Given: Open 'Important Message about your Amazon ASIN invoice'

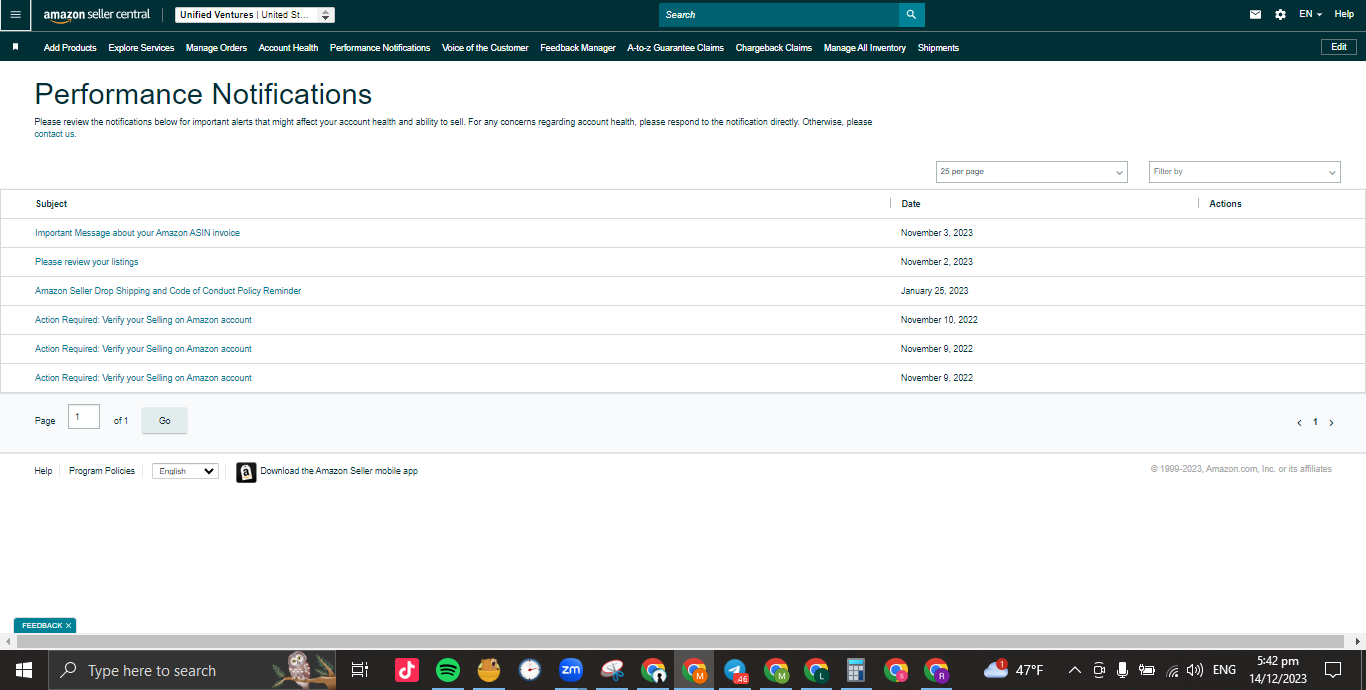Looking at the screenshot, I should (137, 233).
